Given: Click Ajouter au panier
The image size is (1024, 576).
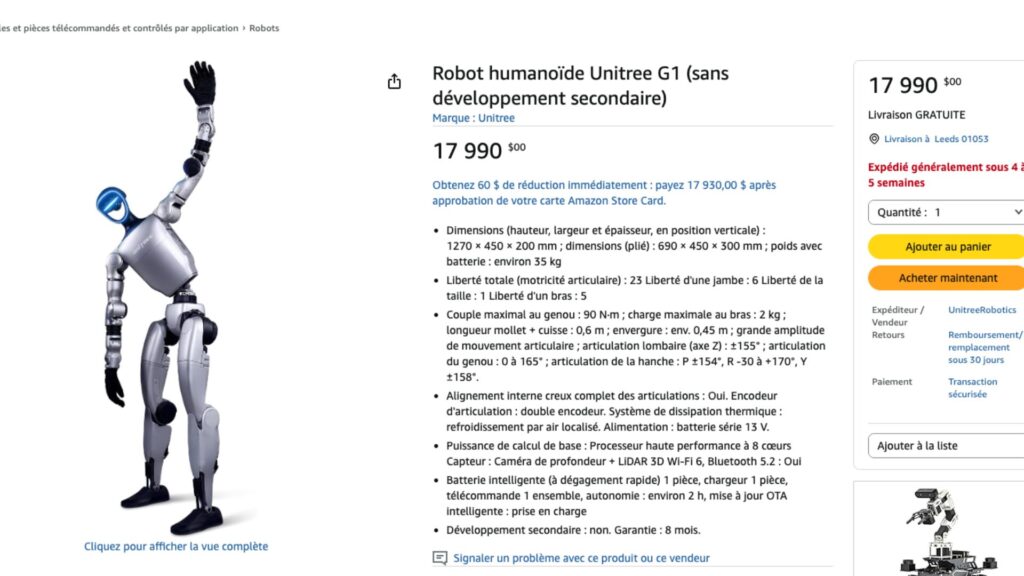Looking at the screenshot, I should tap(945, 246).
